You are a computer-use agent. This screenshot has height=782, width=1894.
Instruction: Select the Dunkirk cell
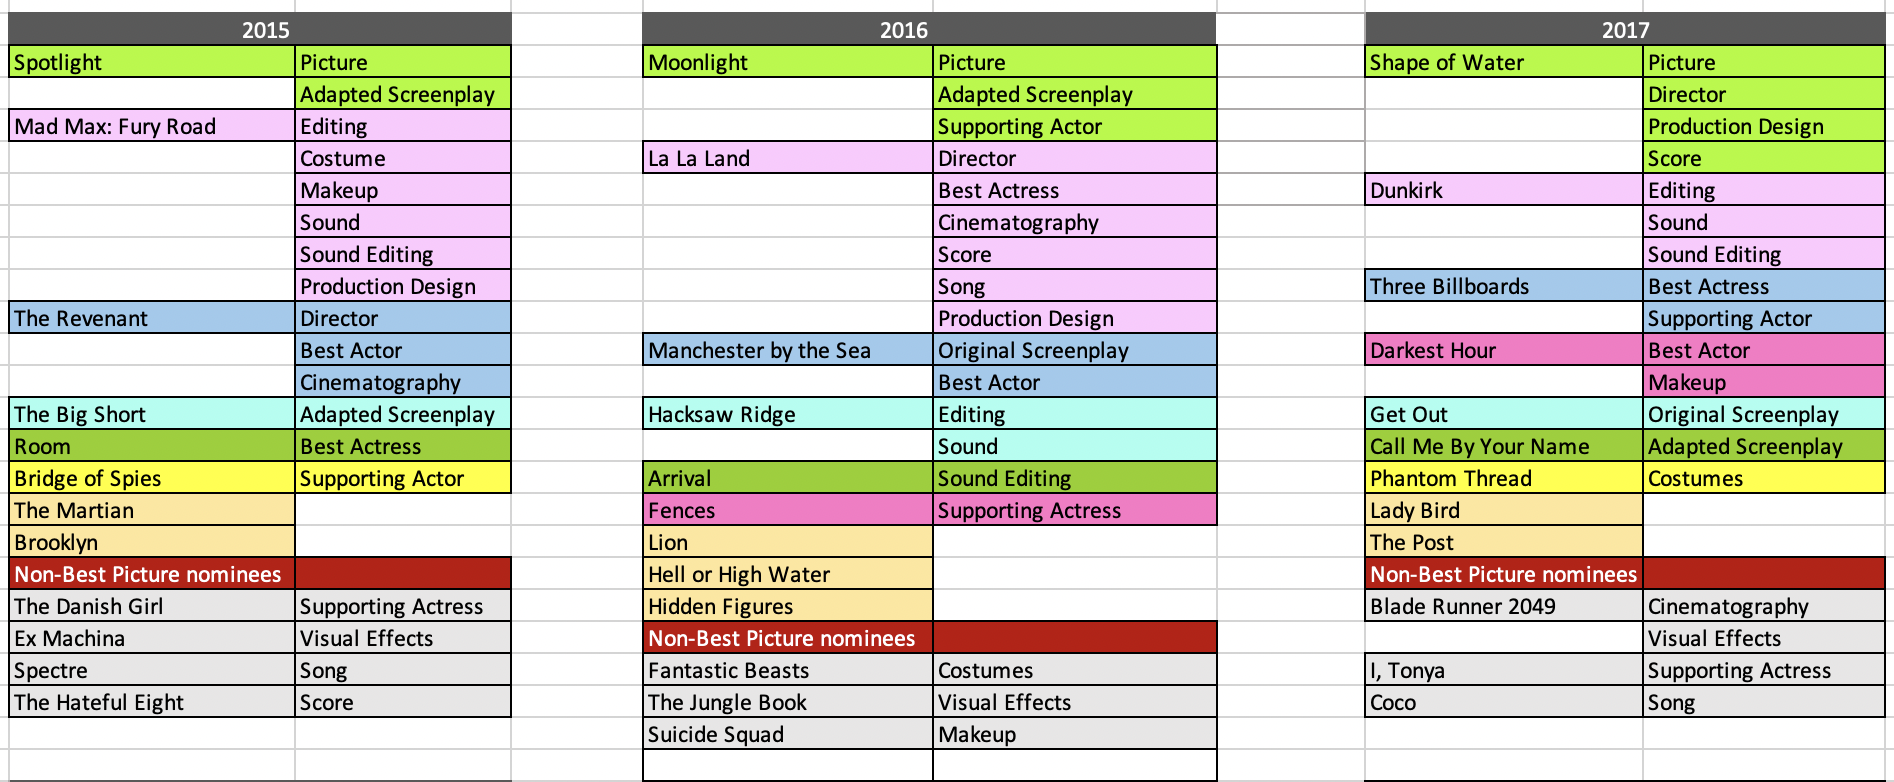point(1503,190)
